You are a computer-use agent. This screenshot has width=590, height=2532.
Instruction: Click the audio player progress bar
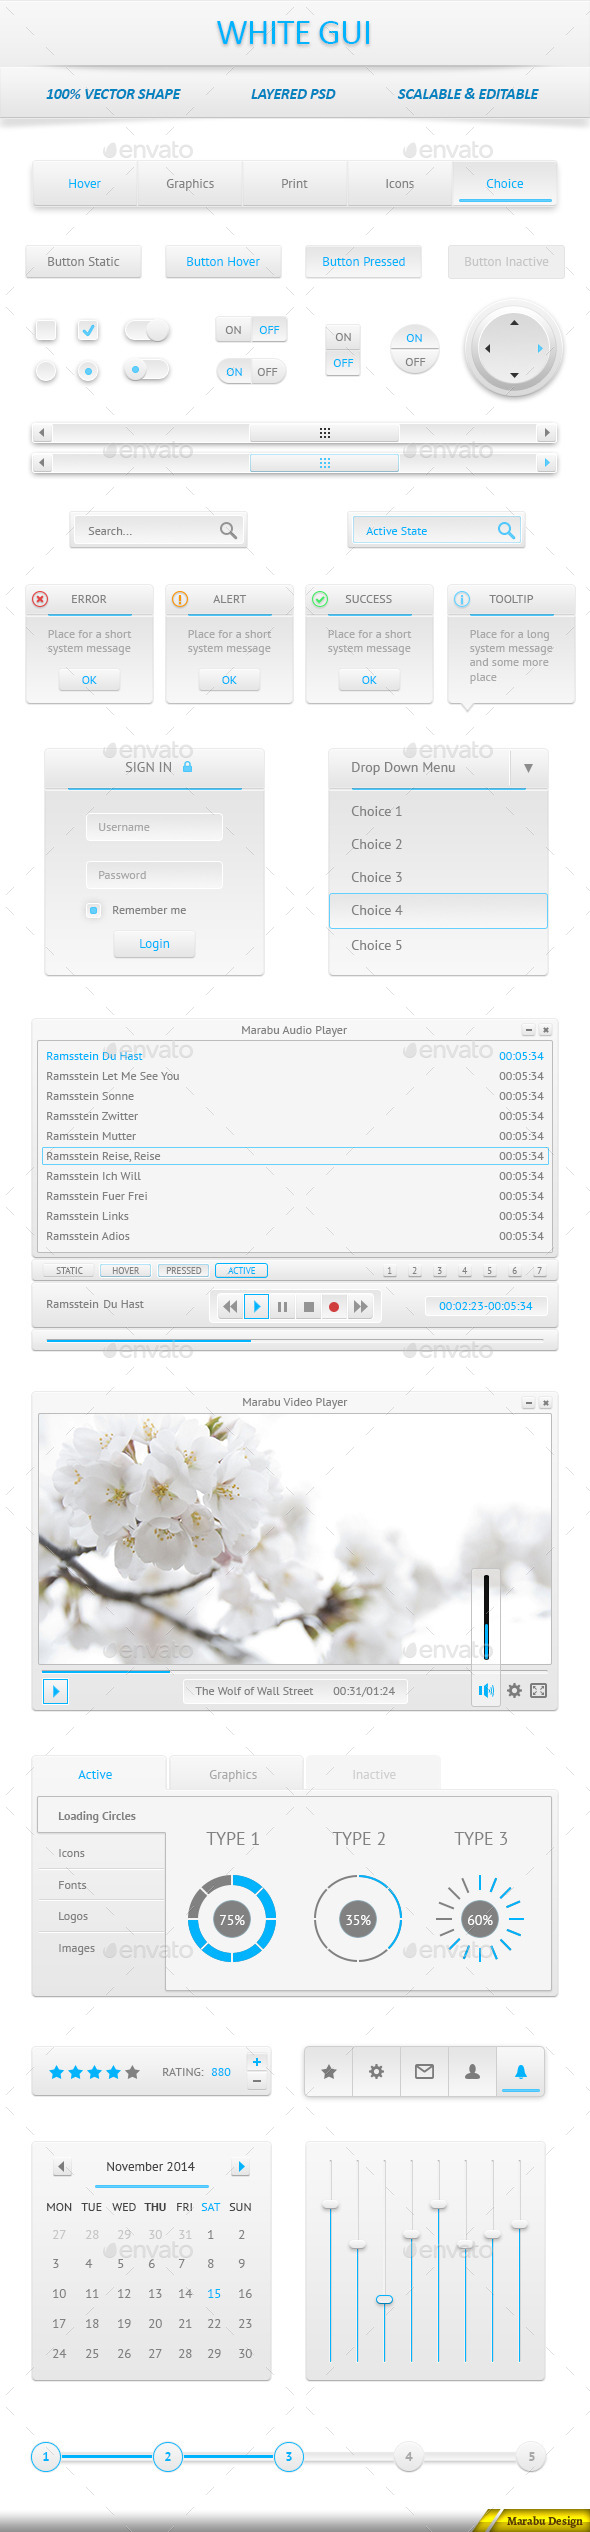tap(295, 1340)
